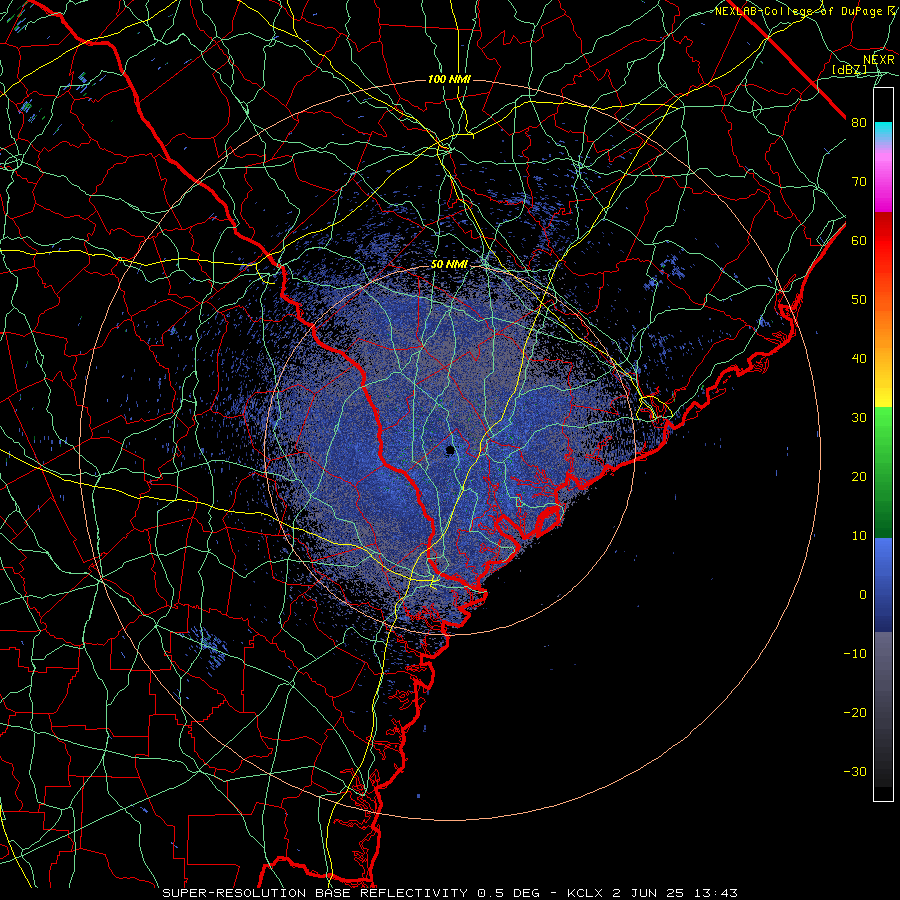The height and width of the screenshot is (900, 900).
Task: Click the 70 value on the dBZ scale
Action: pyautogui.click(x=859, y=182)
